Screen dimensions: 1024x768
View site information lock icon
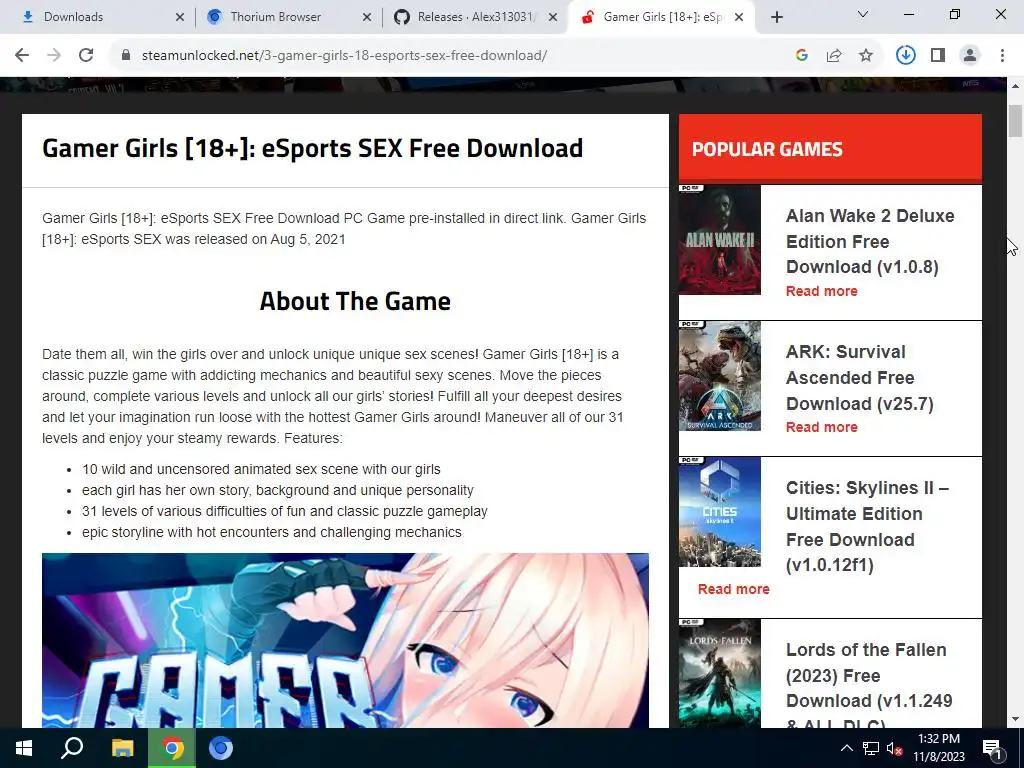click(126, 56)
